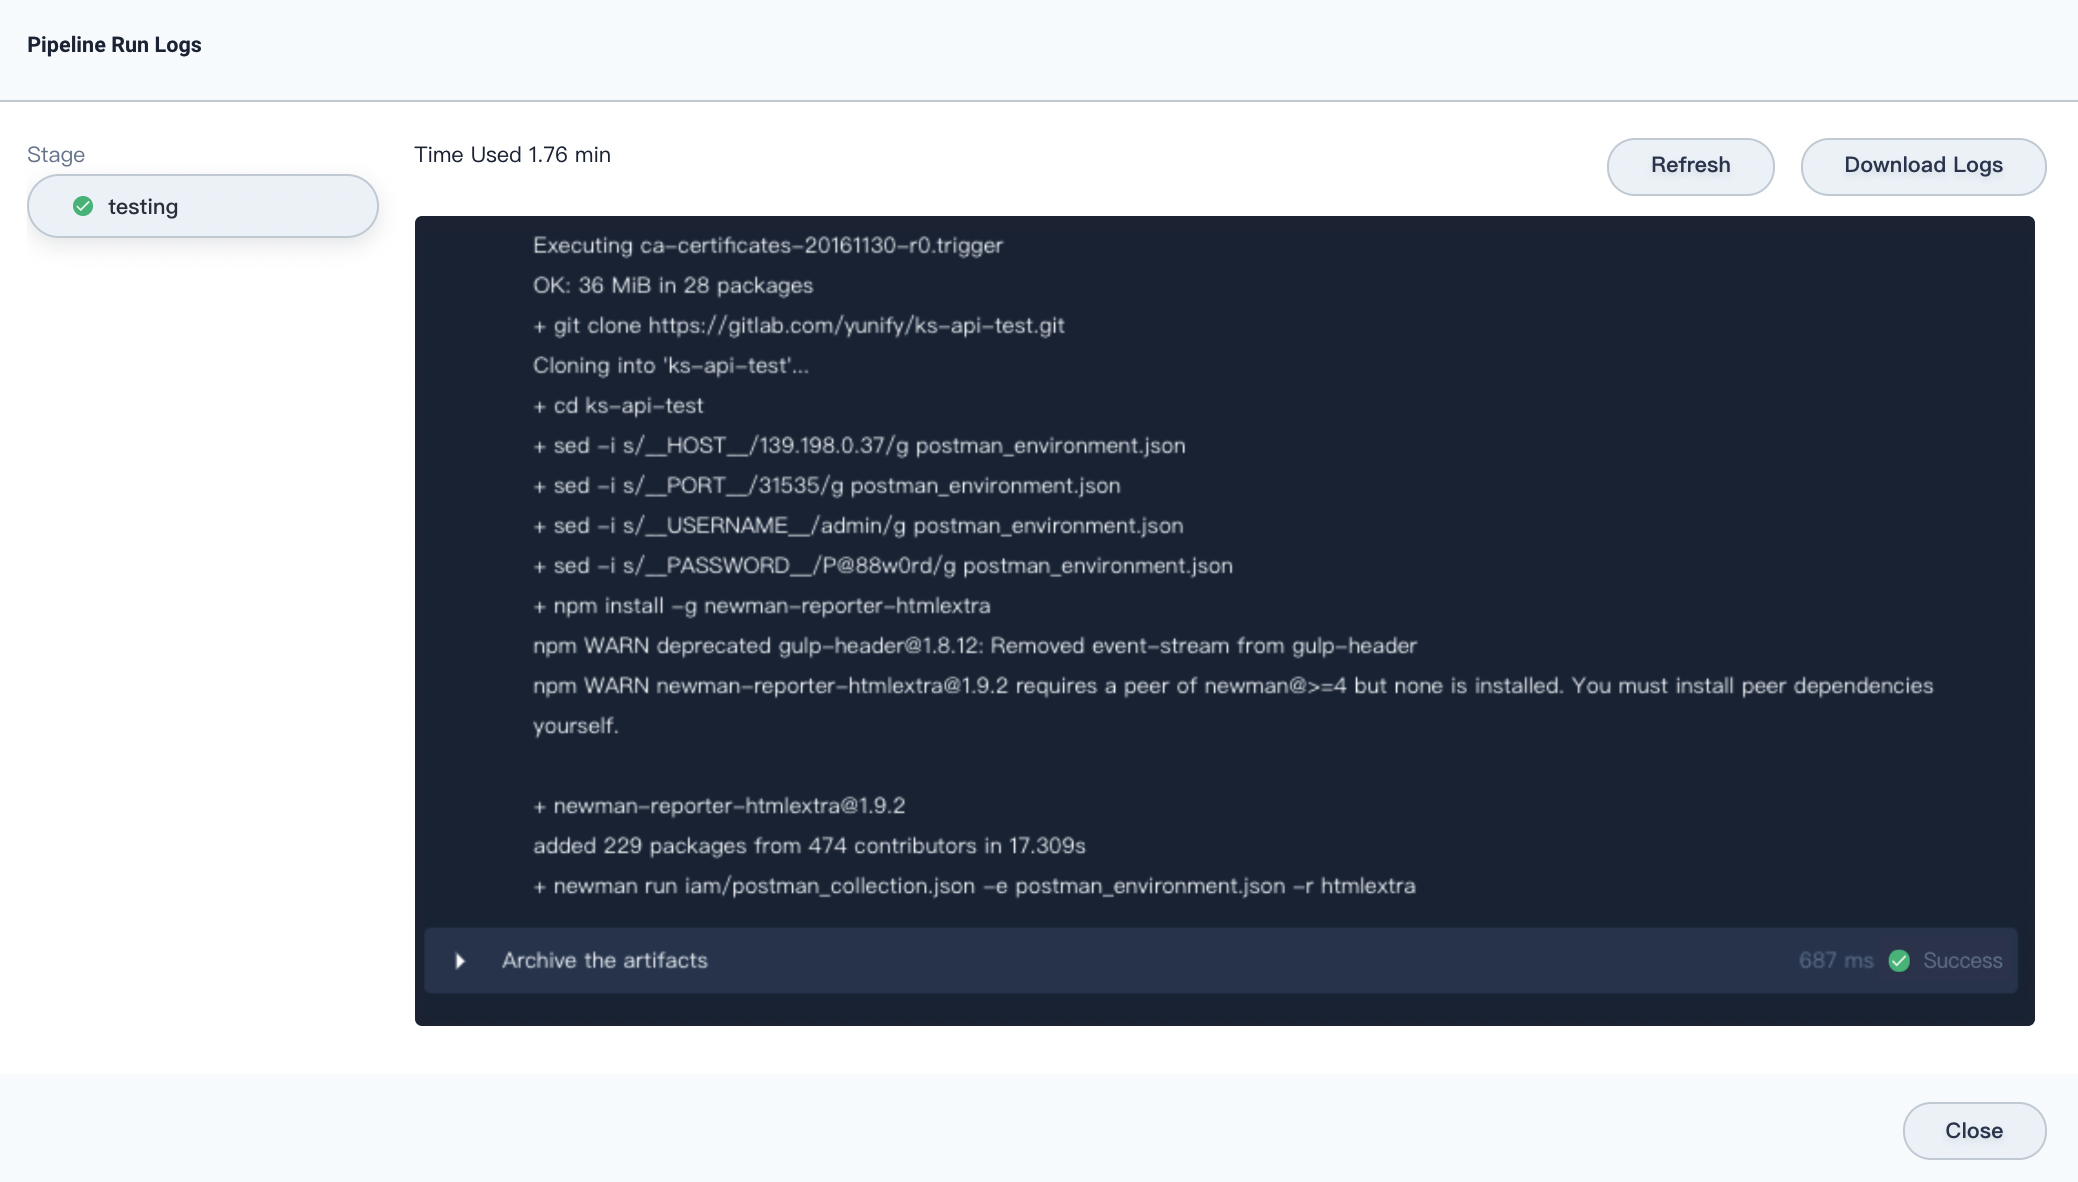
Task: Close the Pipeline Run Logs dialog
Action: tap(1972, 1130)
